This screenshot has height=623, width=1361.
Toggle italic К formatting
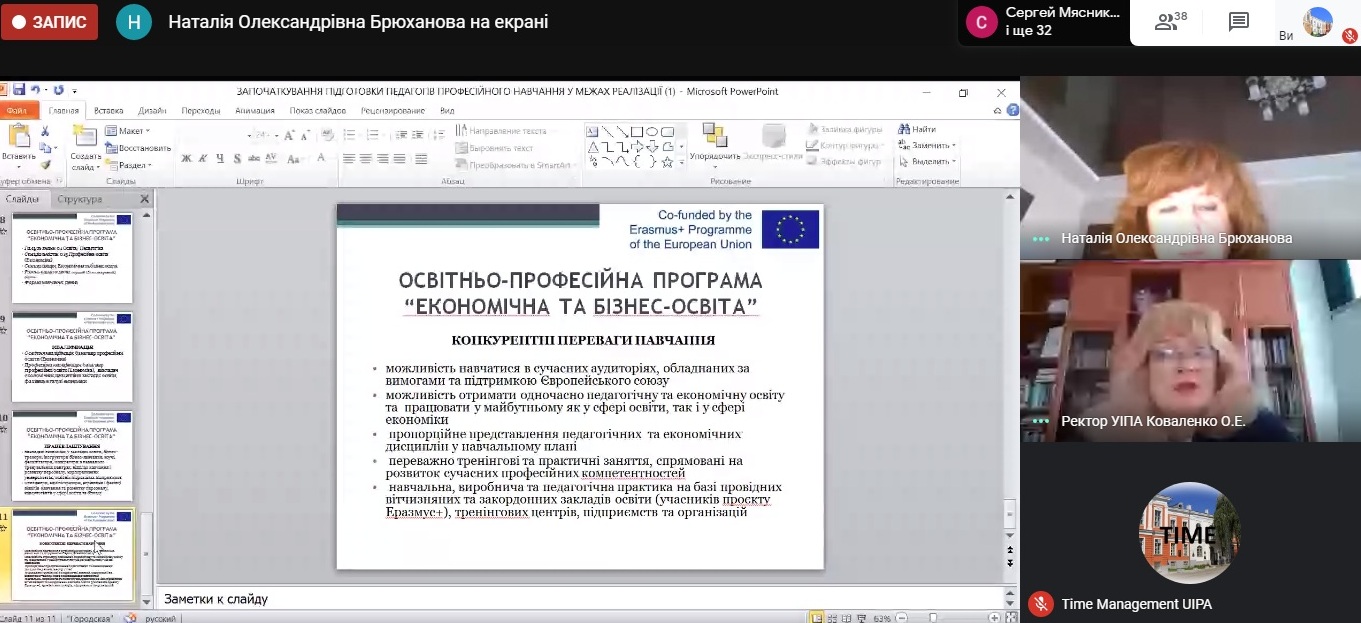(203, 158)
